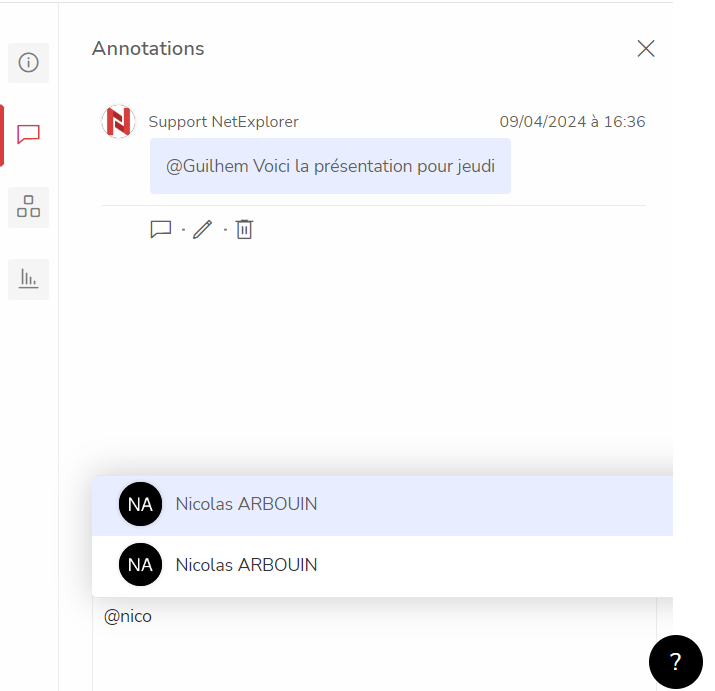Click the Support NetExplorer author name

coord(223,122)
